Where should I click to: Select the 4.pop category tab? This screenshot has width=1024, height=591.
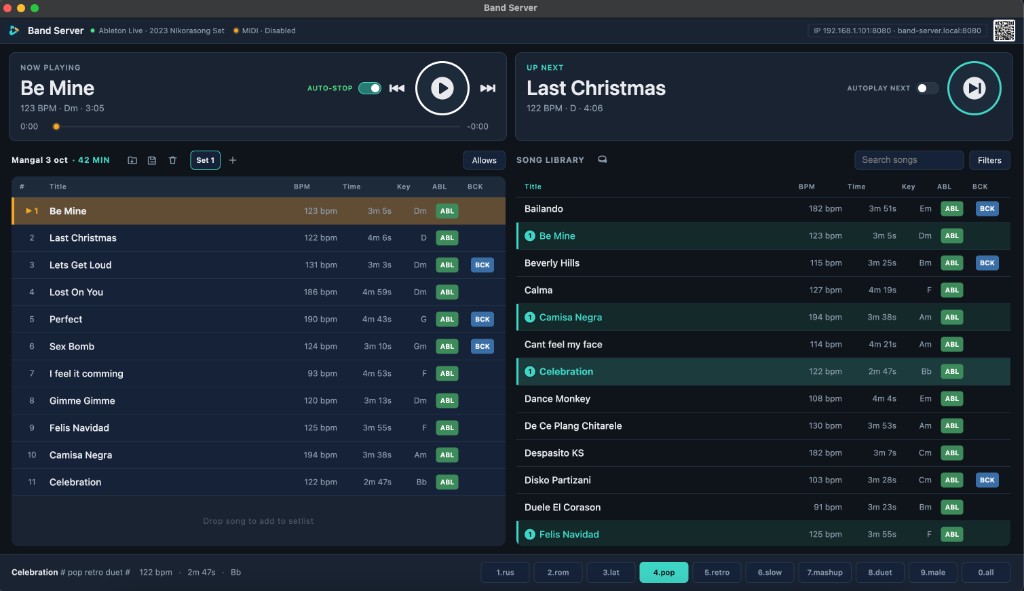point(664,572)
